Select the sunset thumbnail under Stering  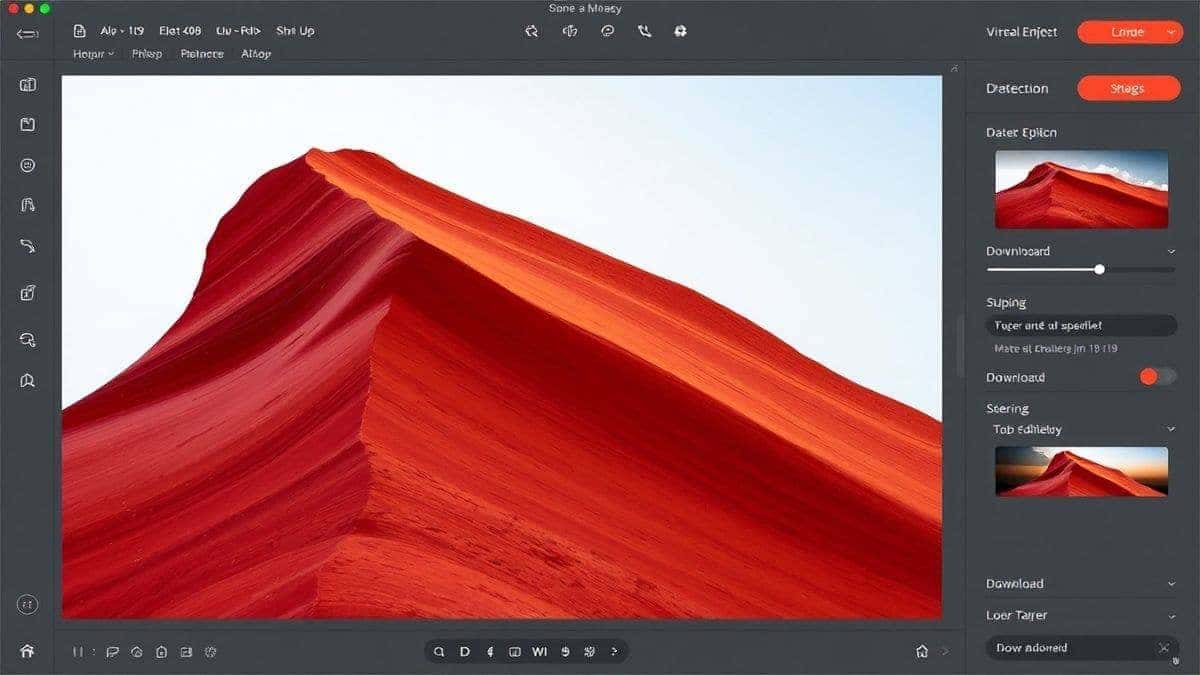coord(1081,472)
